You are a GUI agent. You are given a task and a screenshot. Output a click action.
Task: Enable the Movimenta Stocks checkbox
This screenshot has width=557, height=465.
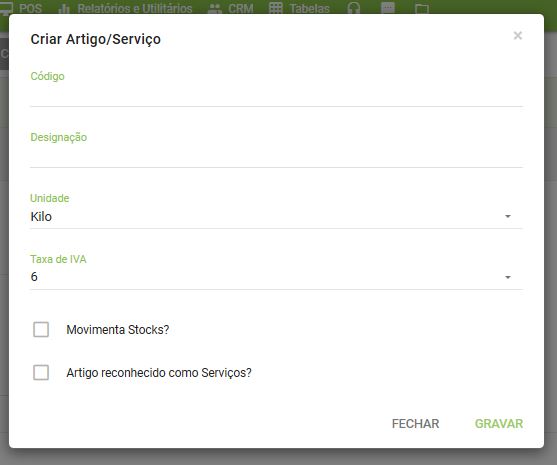[x=41, y=329]
